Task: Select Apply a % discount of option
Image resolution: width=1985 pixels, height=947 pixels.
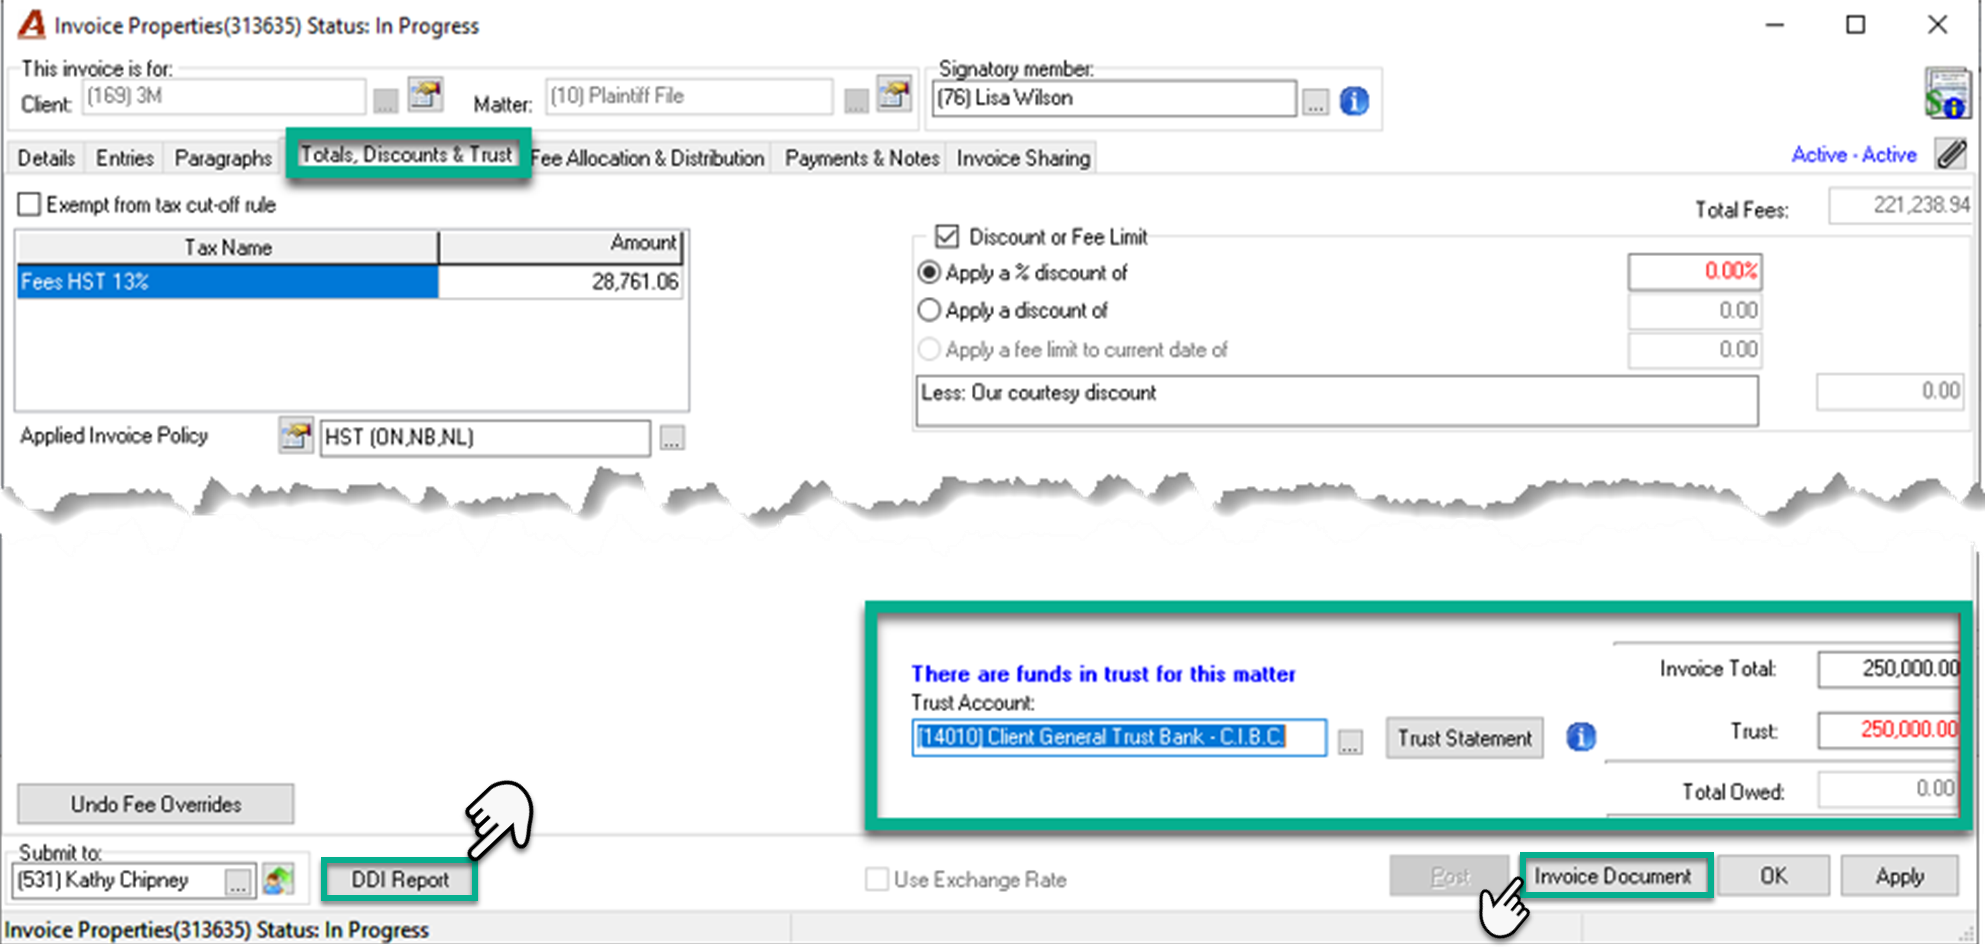Action: (x=929, y=272)
